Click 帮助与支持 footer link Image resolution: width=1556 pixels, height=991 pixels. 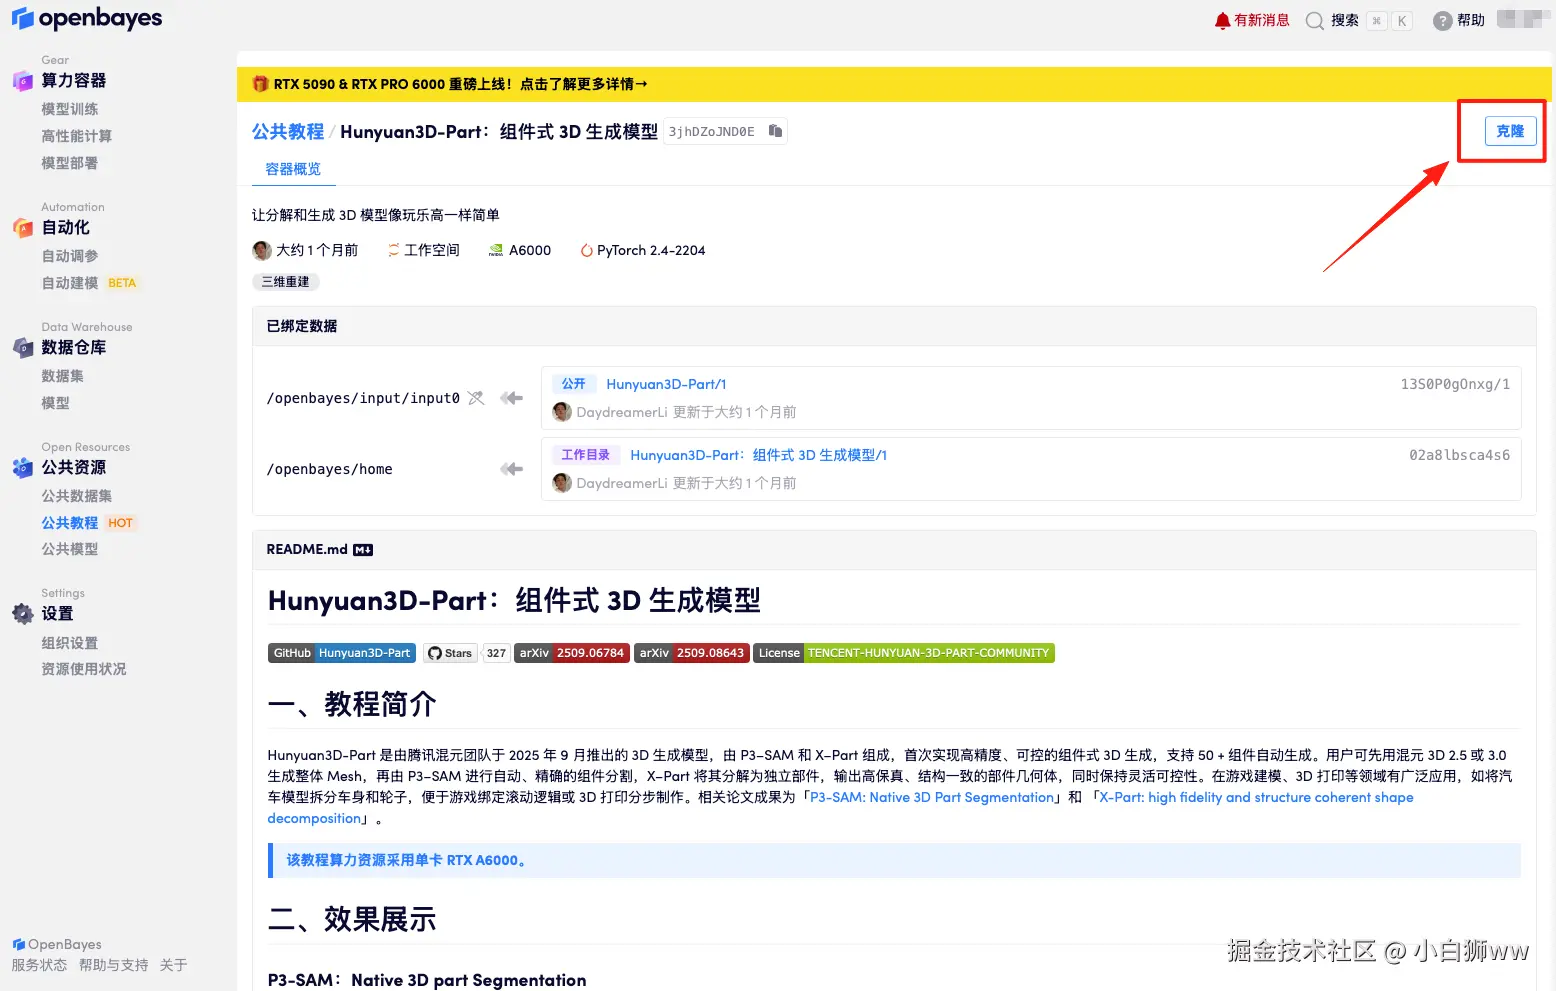click(114, 965)
